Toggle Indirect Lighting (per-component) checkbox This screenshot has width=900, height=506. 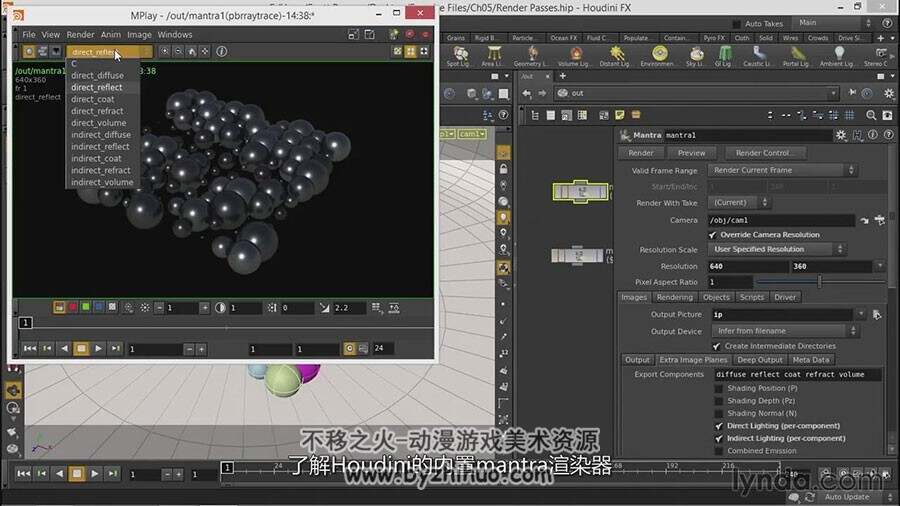point(719,439)
